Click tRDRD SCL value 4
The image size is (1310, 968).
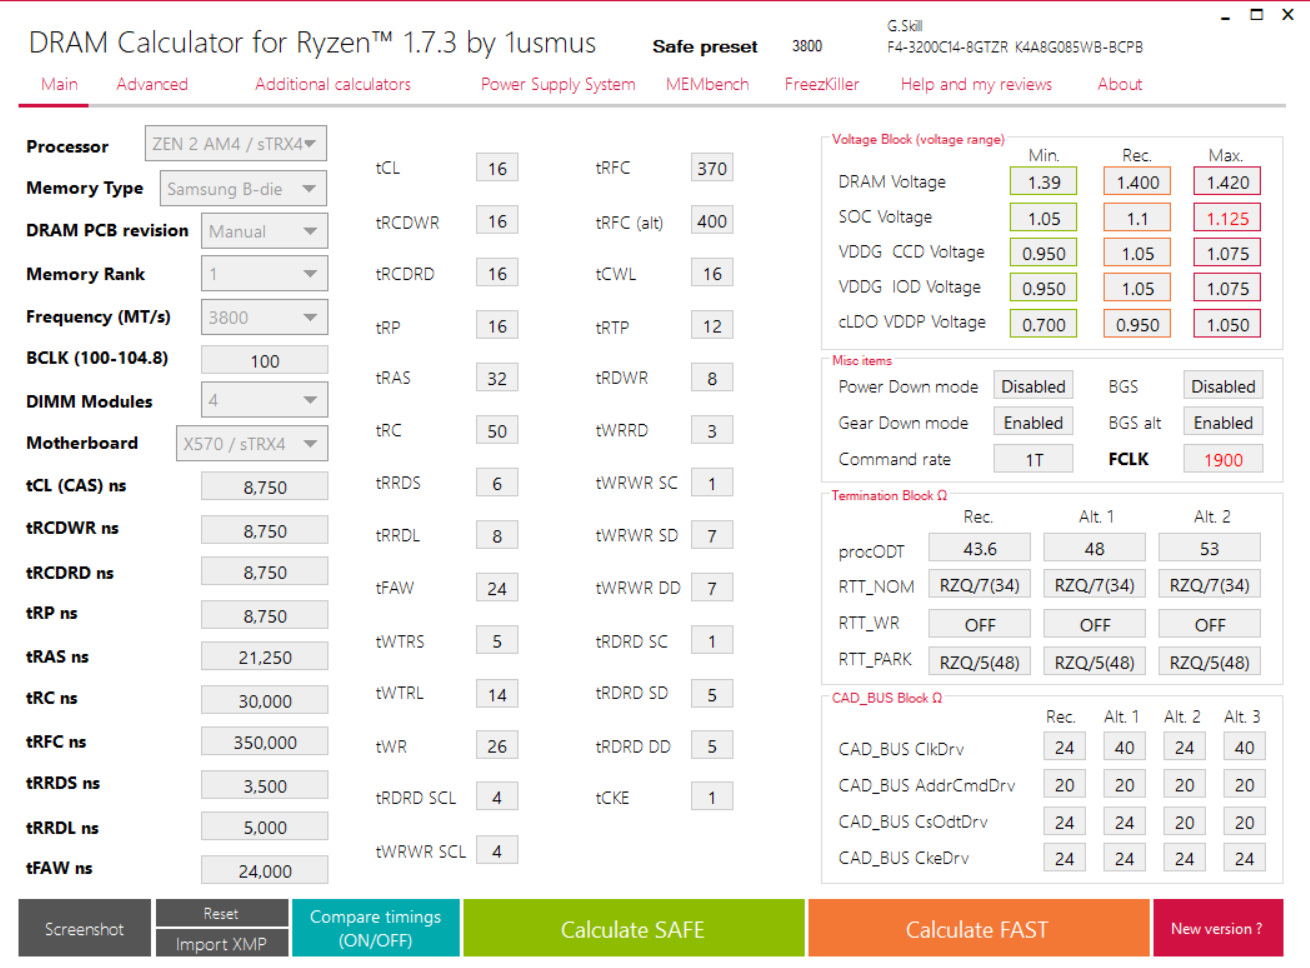497,797
